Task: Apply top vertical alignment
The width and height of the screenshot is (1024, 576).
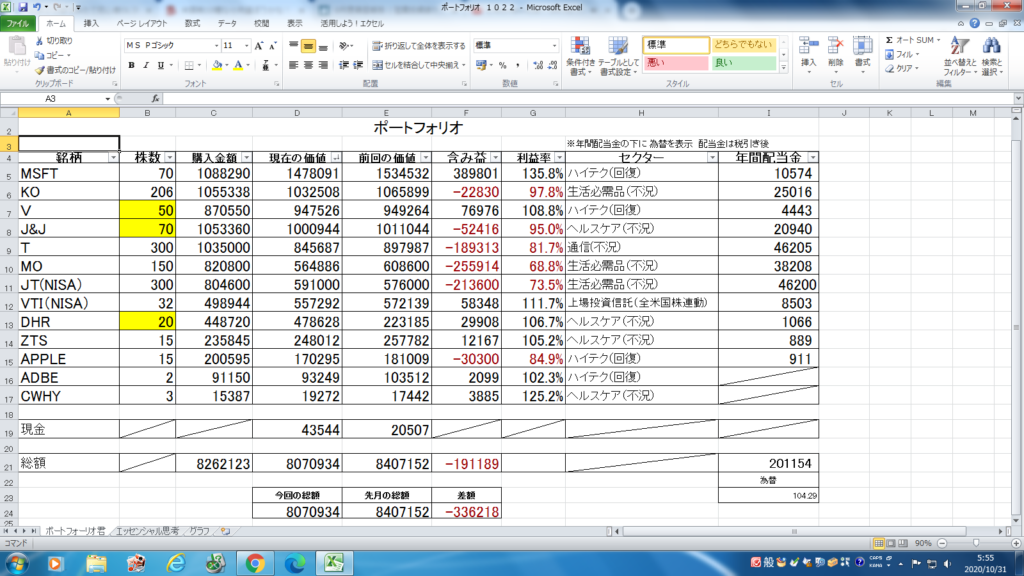Action: pos(293,46)
